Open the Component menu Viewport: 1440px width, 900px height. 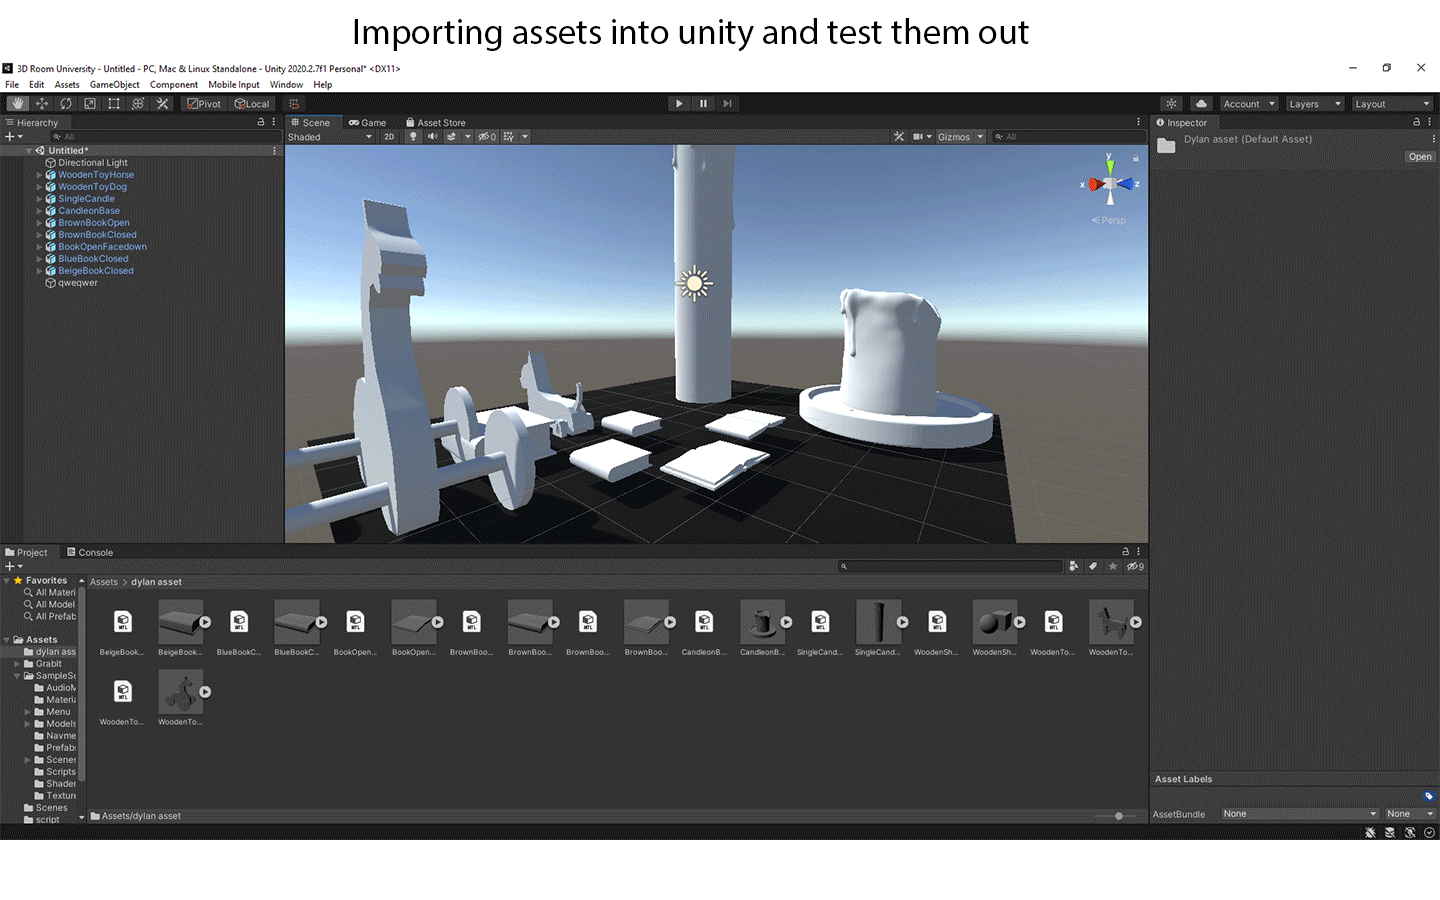click(174, 85)
